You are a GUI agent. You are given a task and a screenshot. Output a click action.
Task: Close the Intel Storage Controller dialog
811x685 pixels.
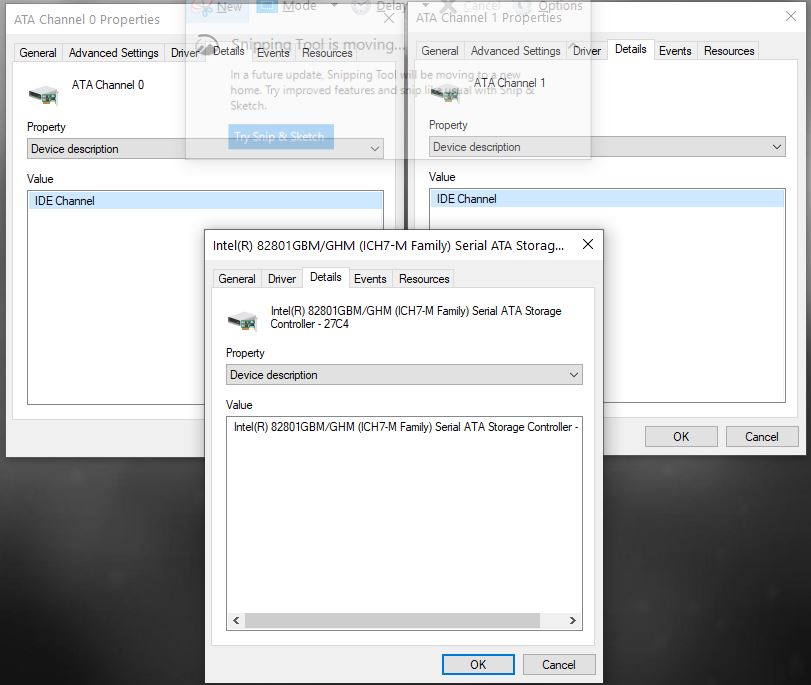click(x=588, y=244)
